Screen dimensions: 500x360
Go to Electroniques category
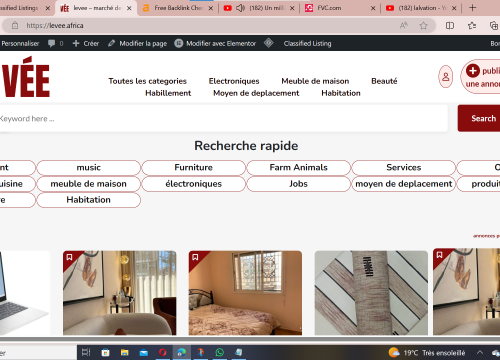(234, 81)
